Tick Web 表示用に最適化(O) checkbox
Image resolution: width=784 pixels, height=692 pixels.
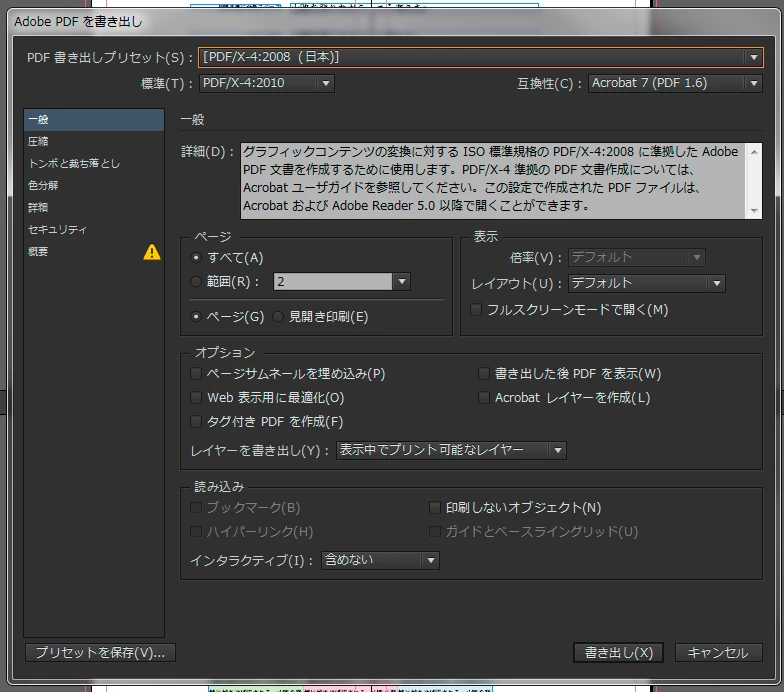coord(196,398)
